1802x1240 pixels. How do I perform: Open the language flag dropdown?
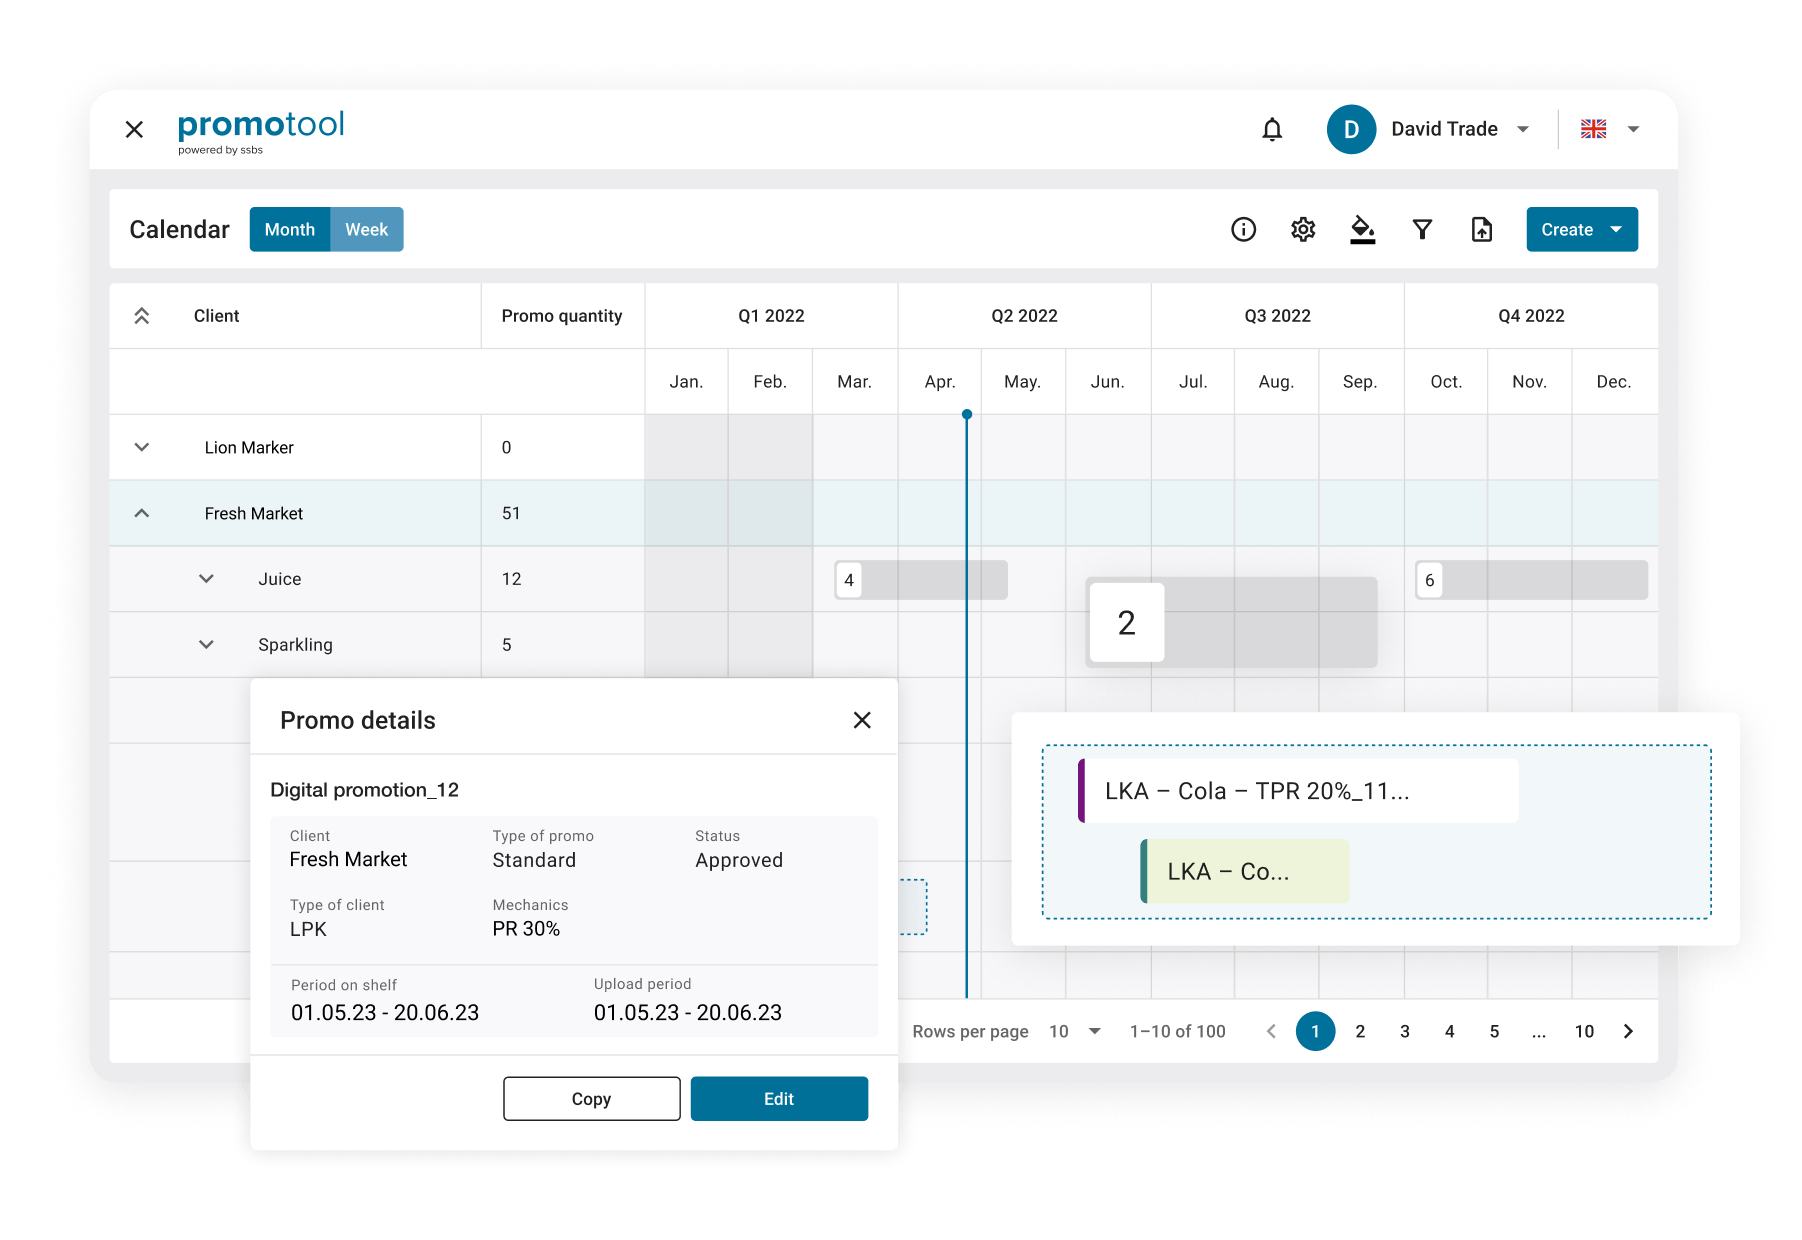(x=1609, y=129)
